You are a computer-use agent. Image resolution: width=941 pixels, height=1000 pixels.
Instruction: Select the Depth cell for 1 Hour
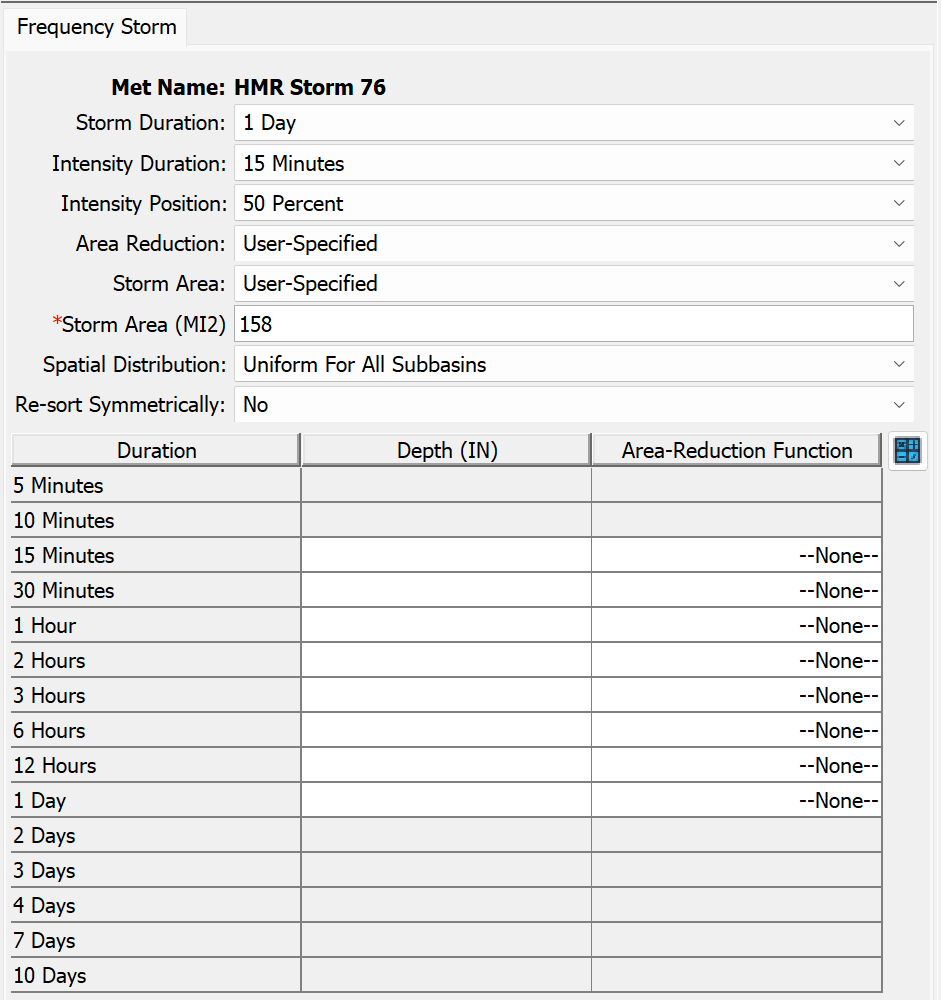click(446, 626)
